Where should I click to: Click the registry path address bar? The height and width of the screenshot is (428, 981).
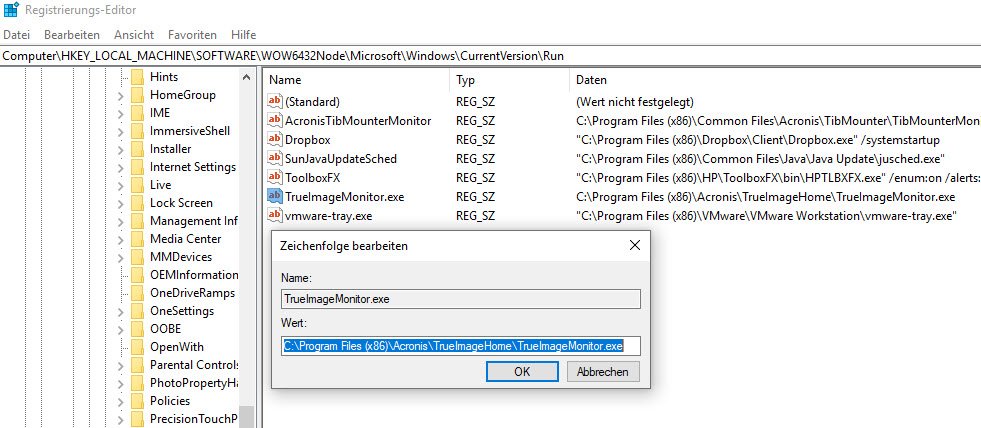pos(490,56)
